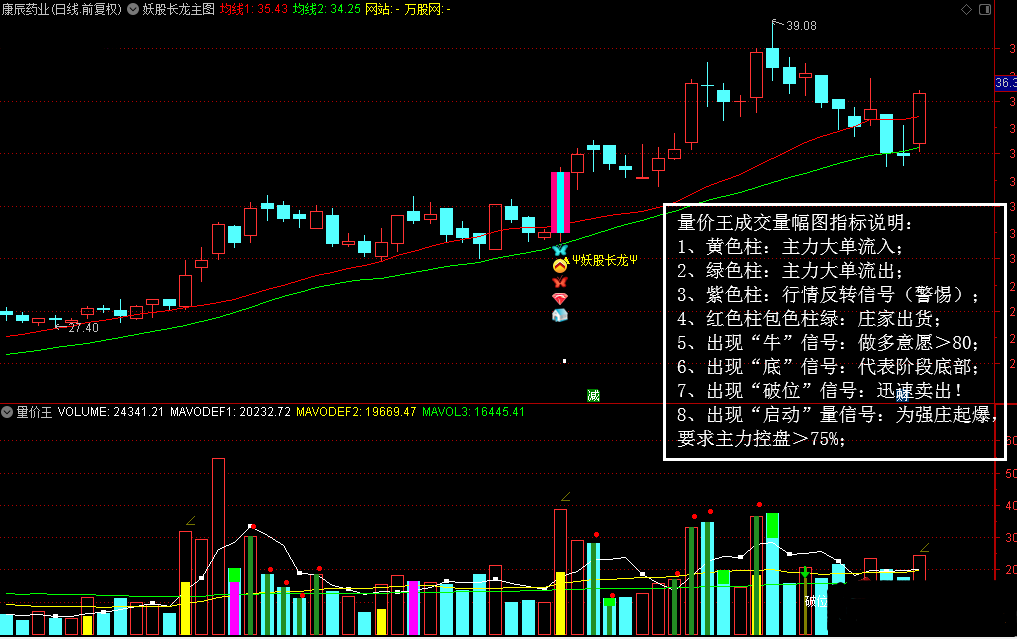The image size is (1017, 639).
Task: Click the red butterfly signal icon
Action: click(x=560, y=282)
